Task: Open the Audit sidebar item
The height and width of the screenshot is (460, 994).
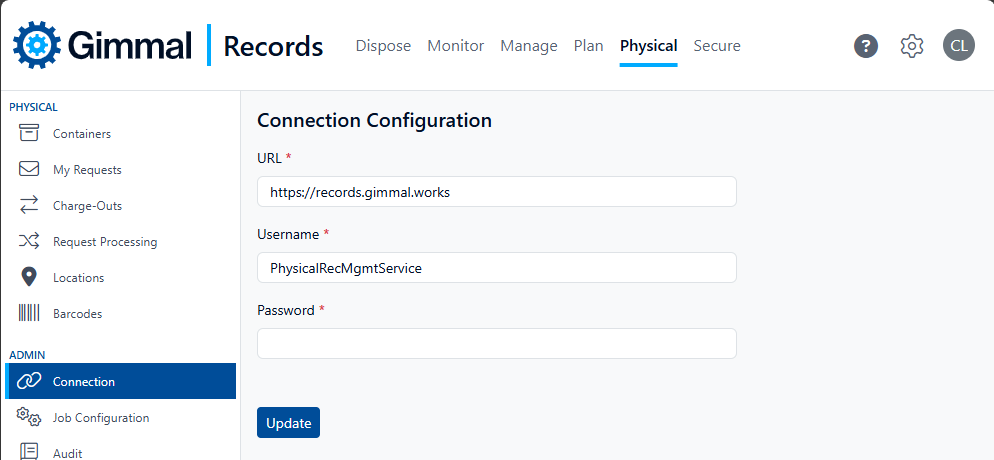Action: [x=68, y=452]
